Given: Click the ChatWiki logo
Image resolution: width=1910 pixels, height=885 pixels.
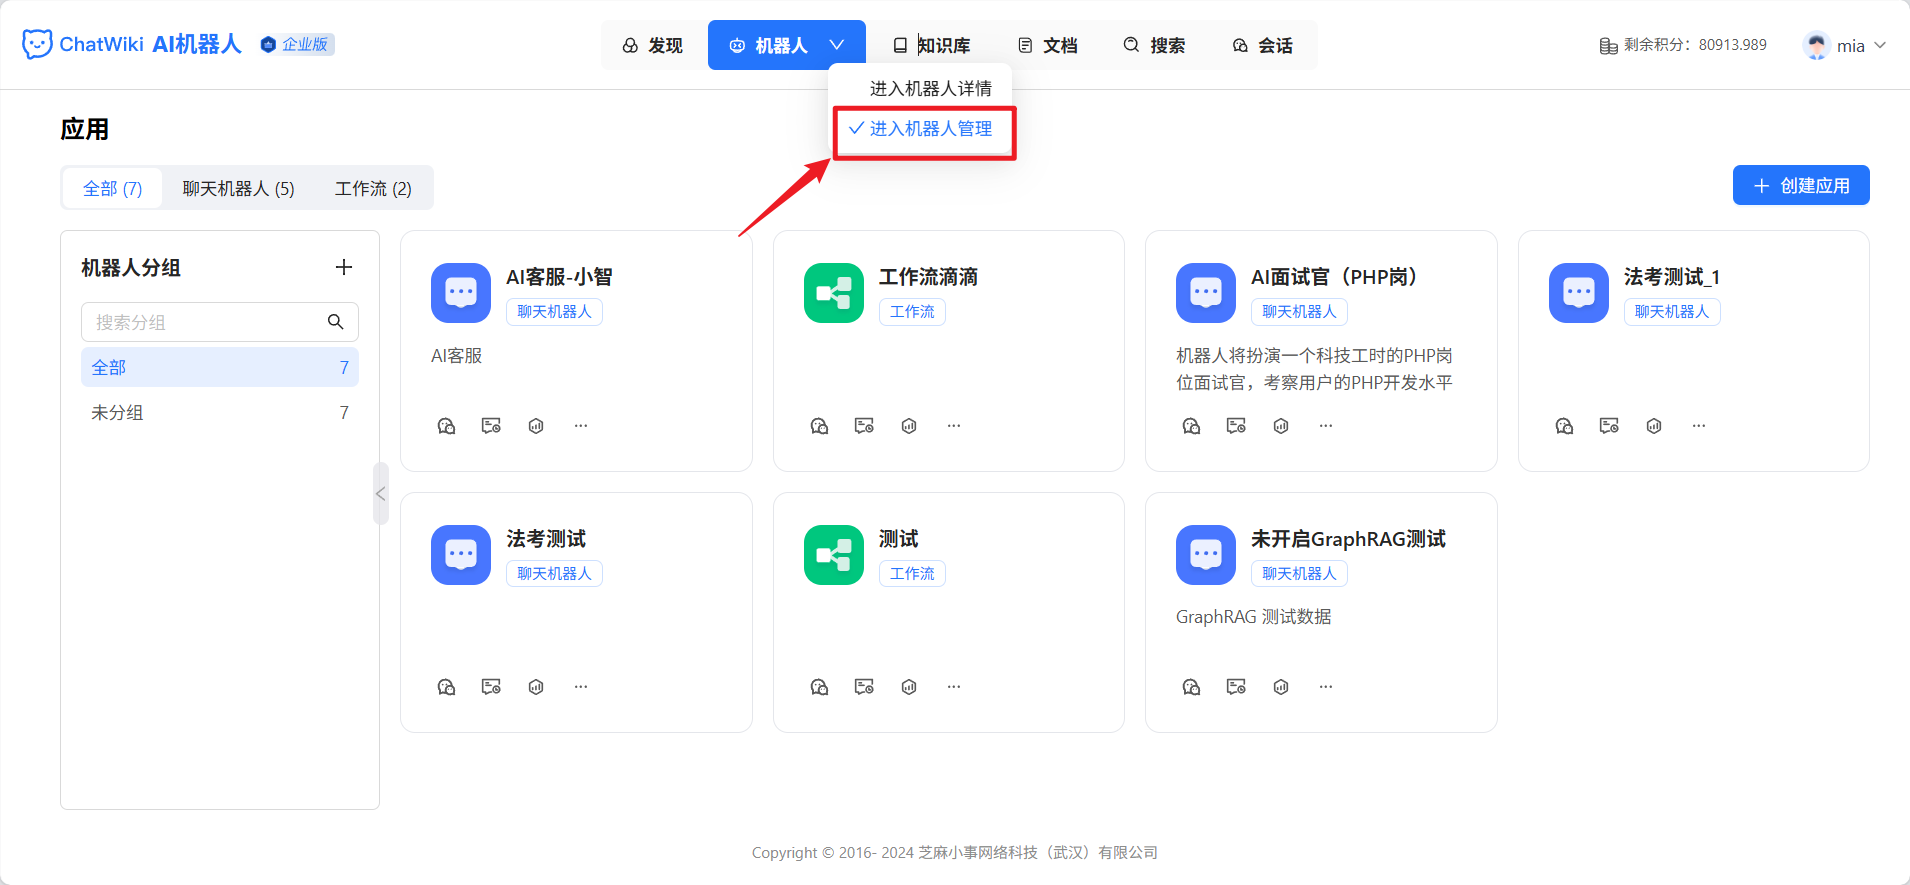Looking at the screenshot, I should coord(132,45).
